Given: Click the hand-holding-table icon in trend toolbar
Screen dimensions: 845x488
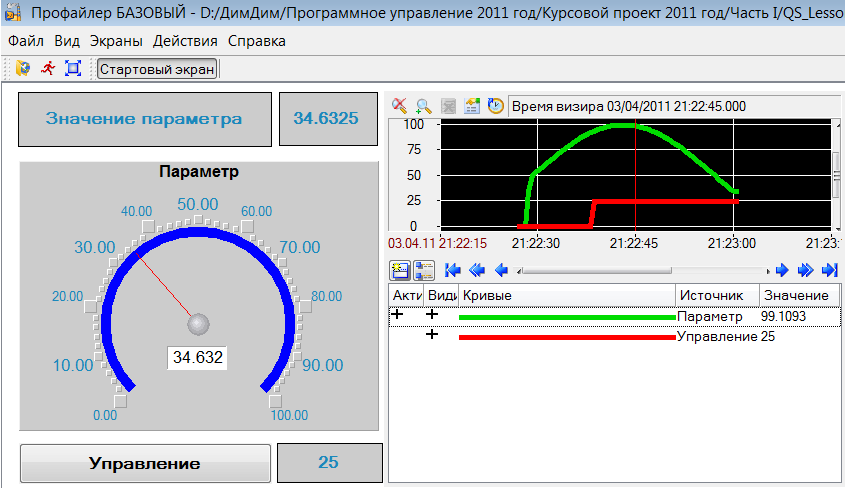Looking at the screenshot, I should coord(472,106).
